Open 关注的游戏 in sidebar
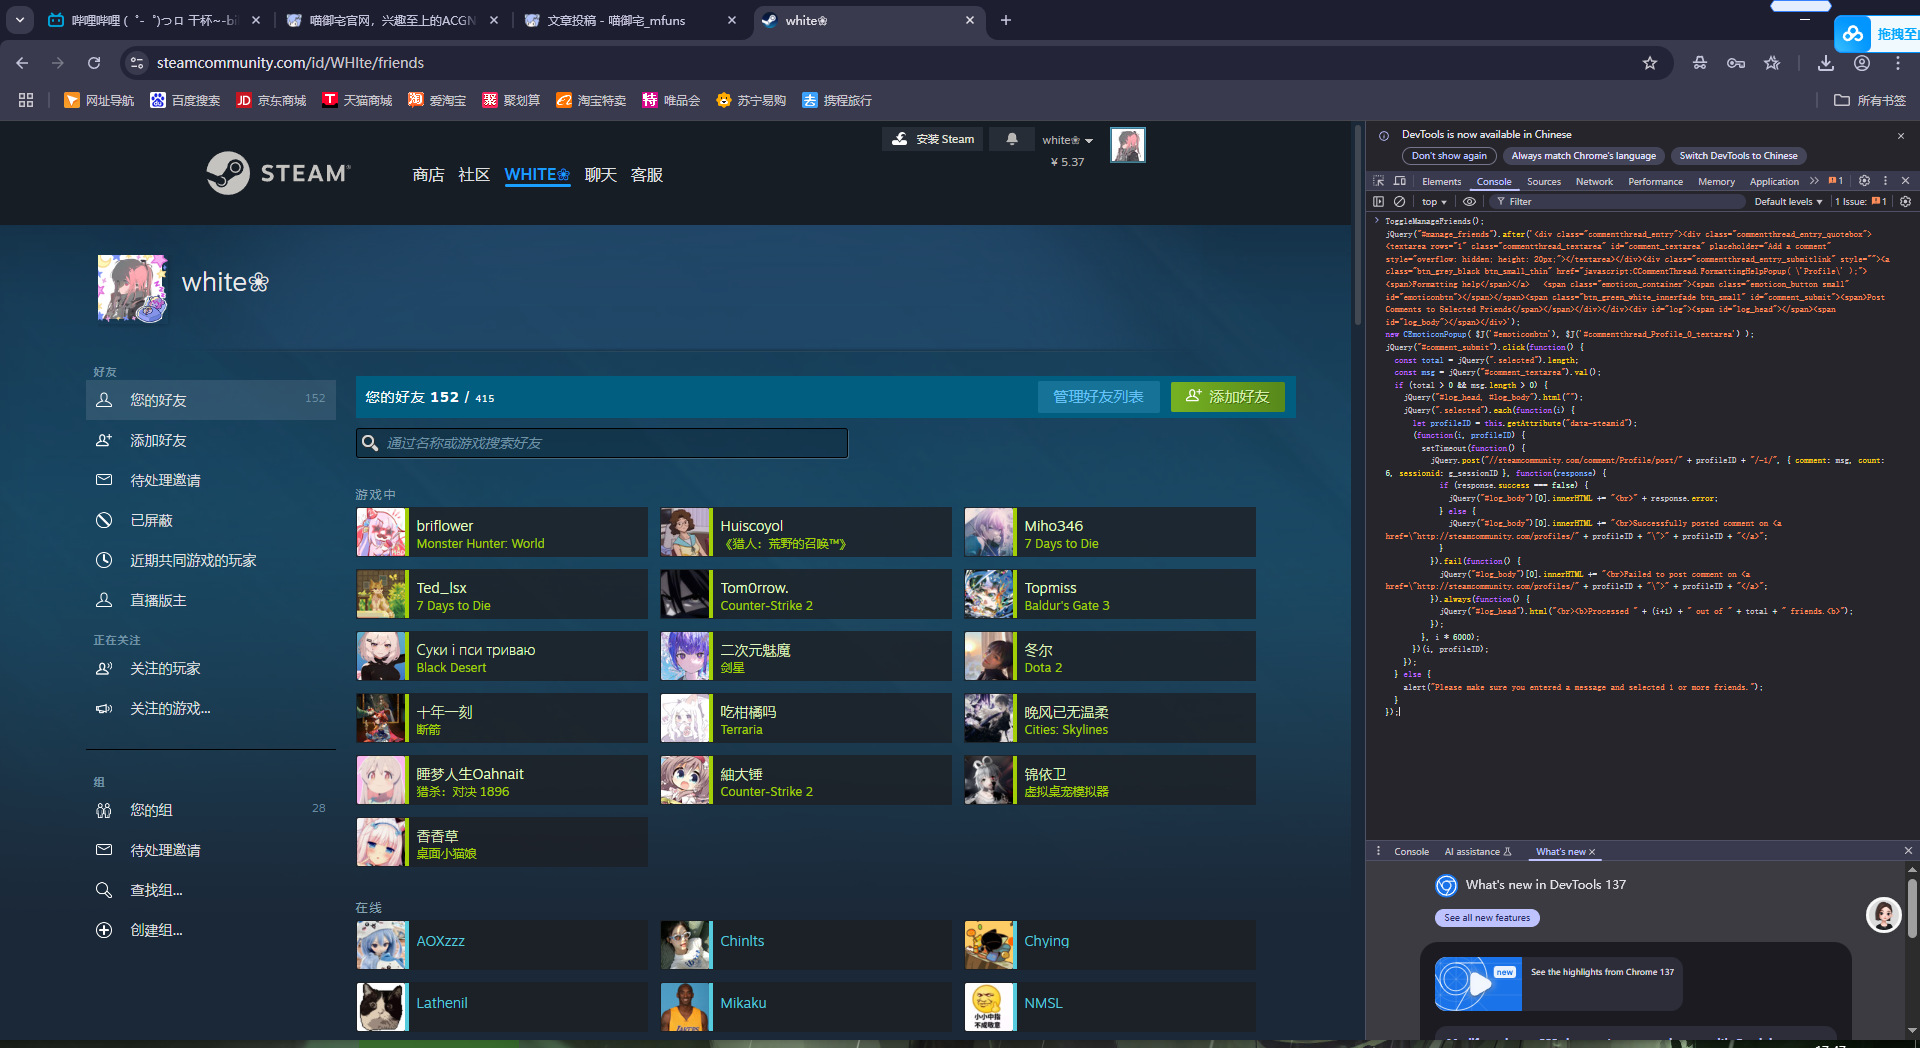Screen dimensions: 1920x1048 click(211, 708)
